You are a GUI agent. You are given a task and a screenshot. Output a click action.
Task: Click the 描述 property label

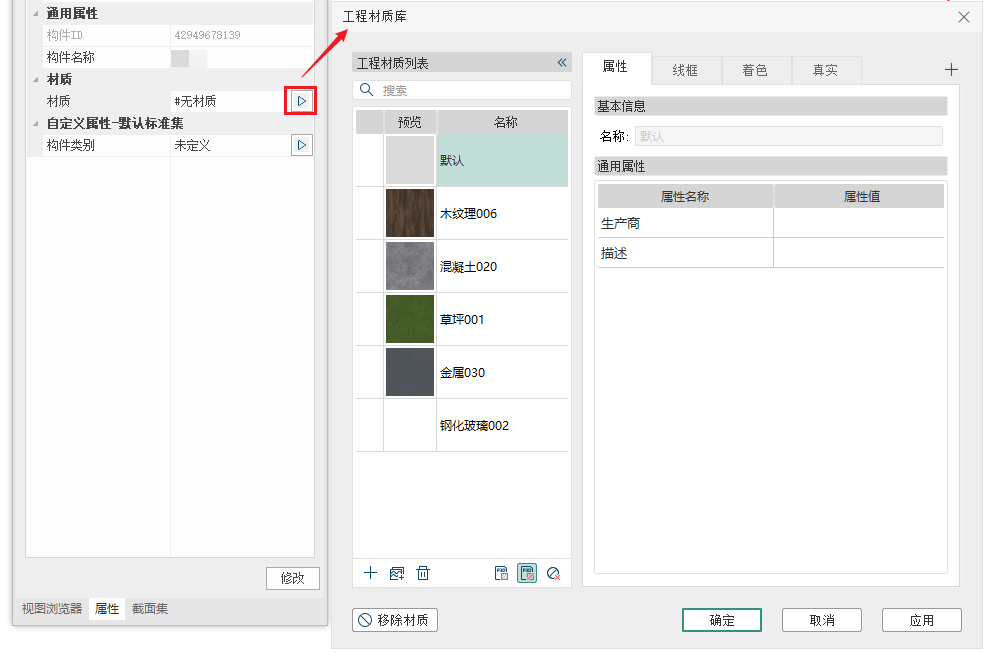coord(614,253)
